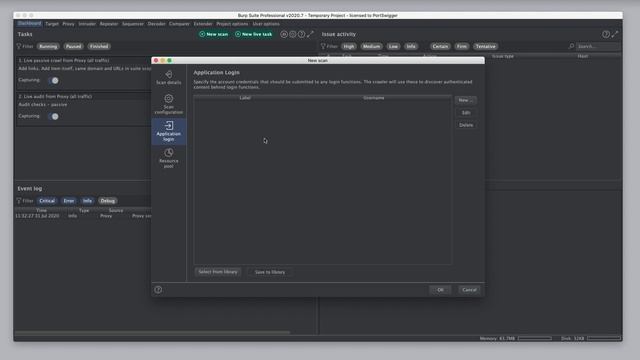Toggle the Firm confidence filter
The height and width of the screenshot is (360, 640).
point(462,47)
